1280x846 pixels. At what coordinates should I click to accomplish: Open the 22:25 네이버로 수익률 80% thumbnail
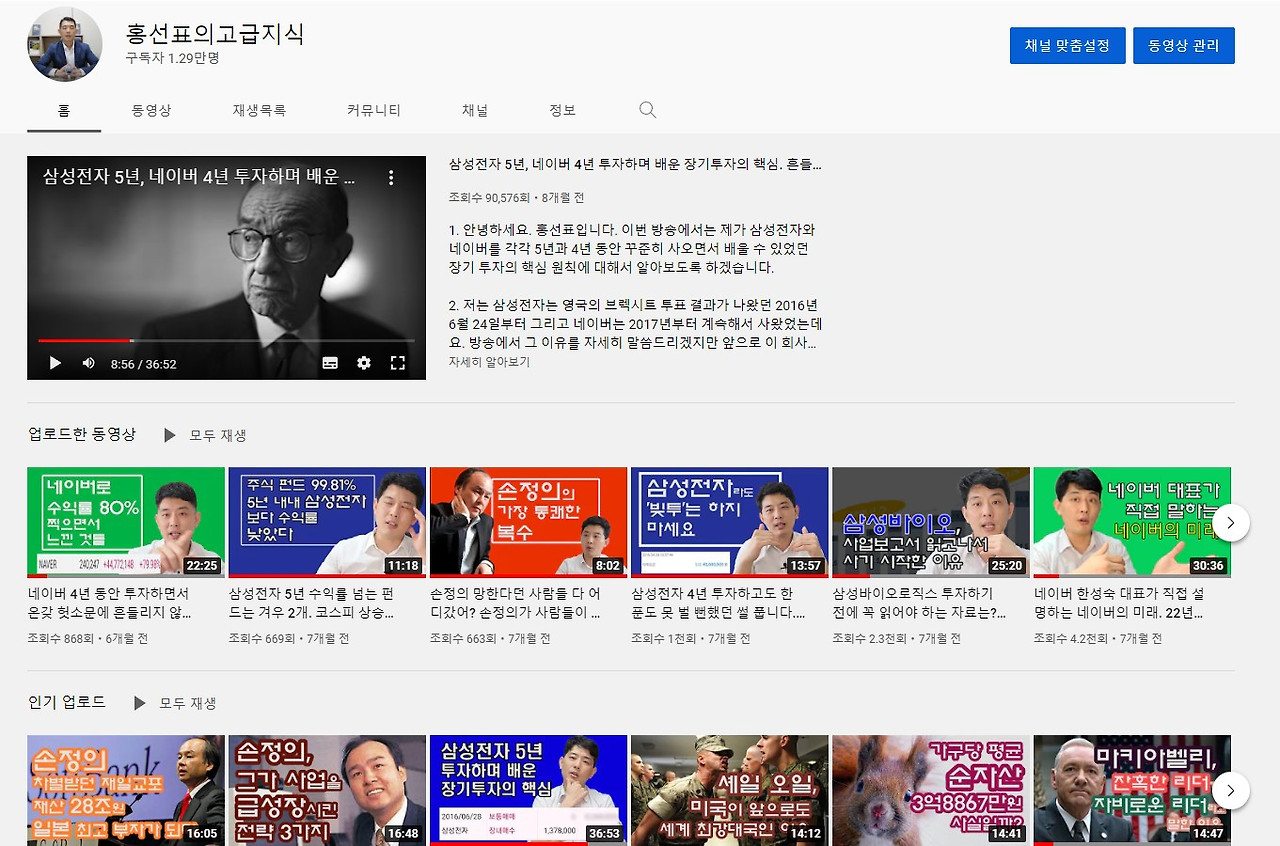point(126,522)
